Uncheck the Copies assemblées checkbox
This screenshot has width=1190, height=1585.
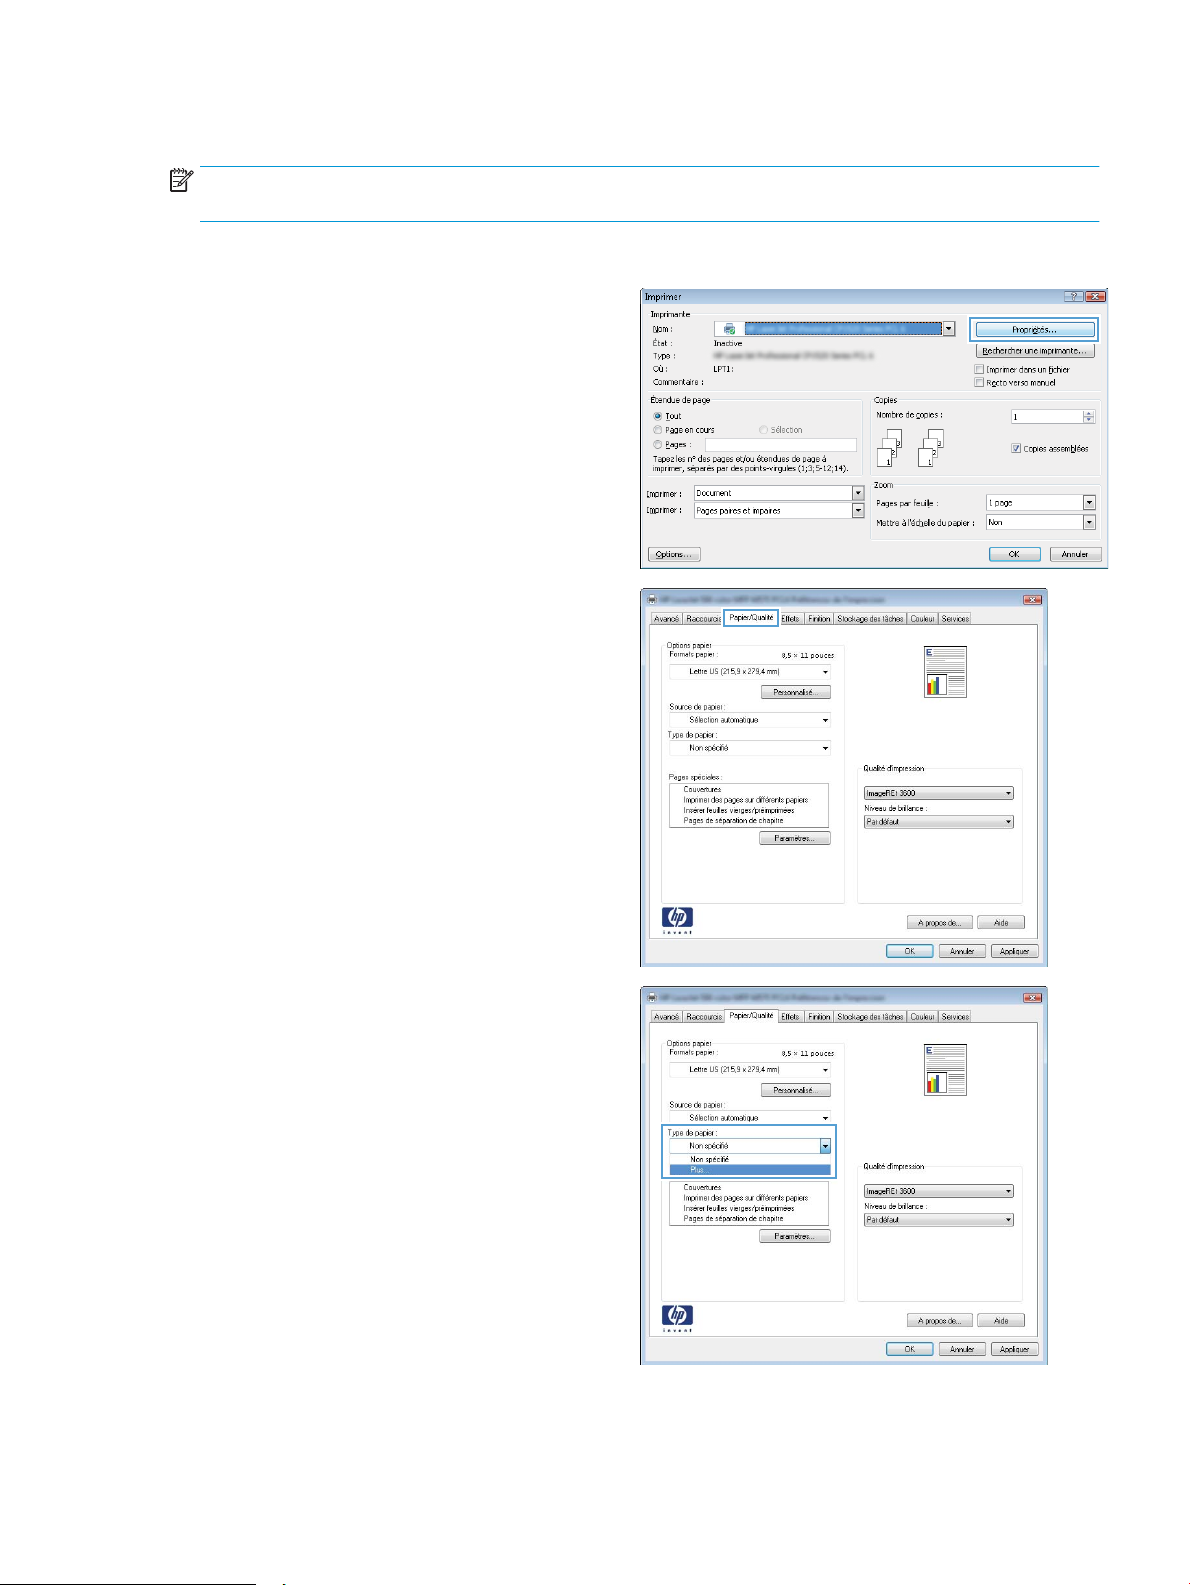click(x=1016, y=448)
